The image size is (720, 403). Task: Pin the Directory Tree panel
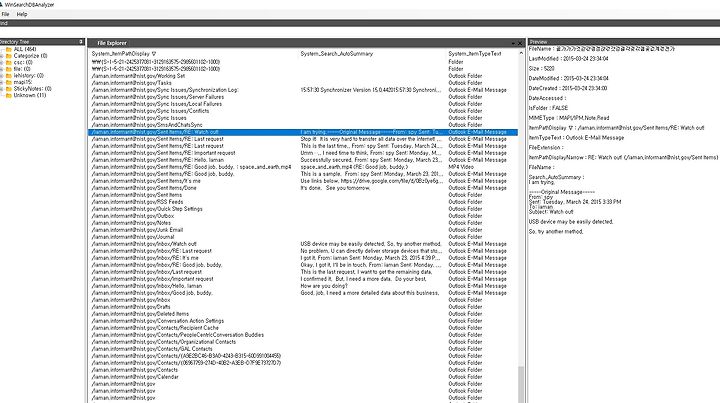click(81, 42)
